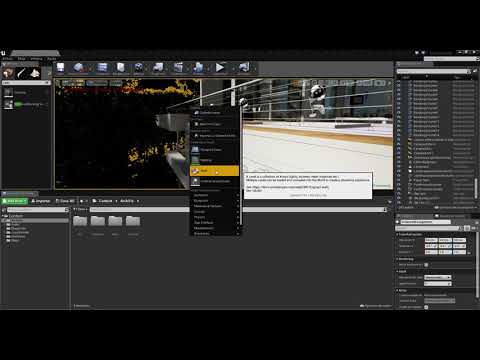The height and width of the screenshot is (360, 480).
Task: Choose New Folder in the context menu
Action: pos(214,113)
